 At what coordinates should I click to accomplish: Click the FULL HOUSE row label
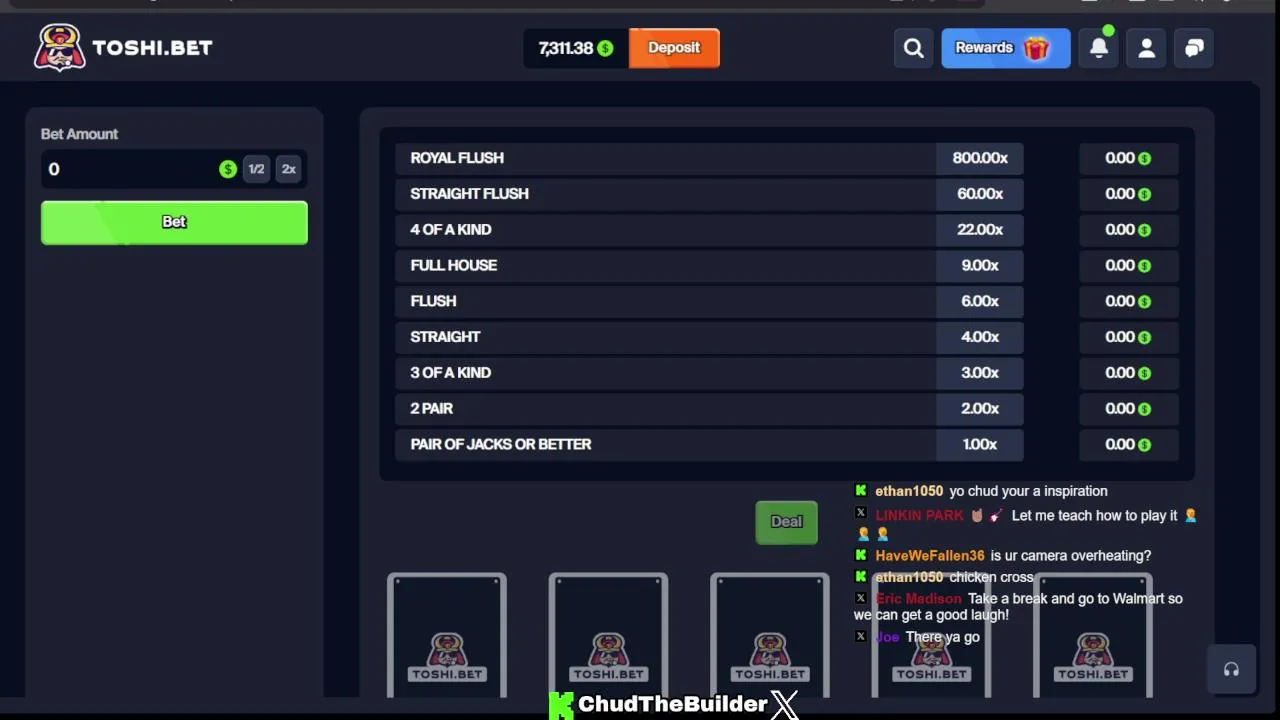(x=453, y=265)
